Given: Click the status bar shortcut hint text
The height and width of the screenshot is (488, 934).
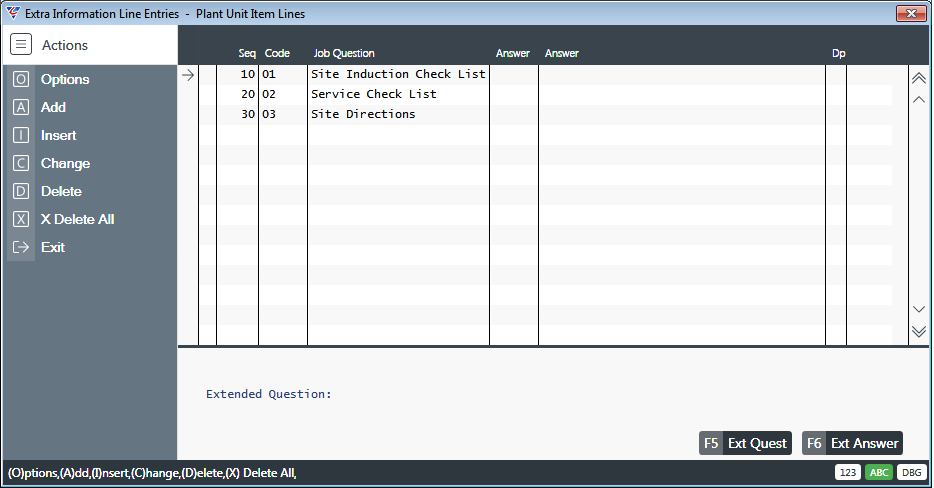Looking at the screenshot, I should [x=152, y=473].
